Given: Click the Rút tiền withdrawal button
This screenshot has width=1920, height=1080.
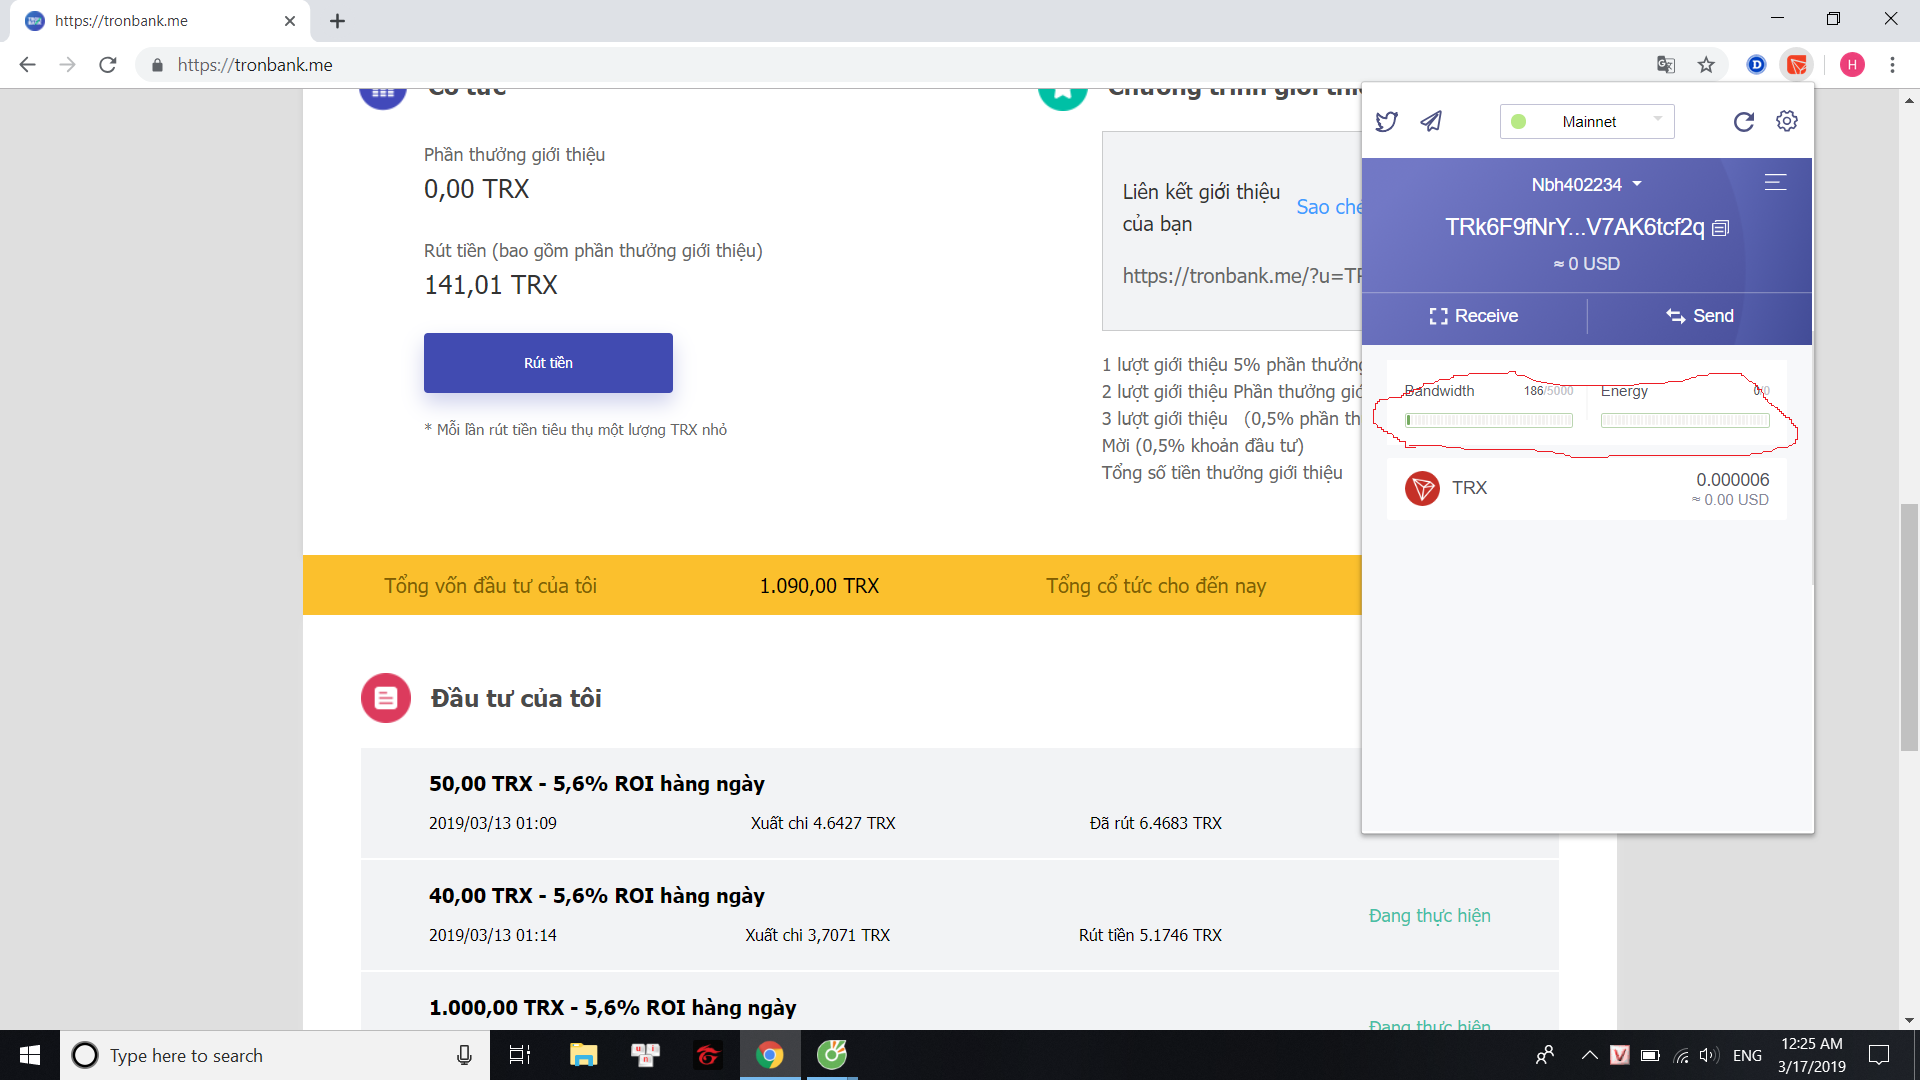Looking at the screenshot, I should pos(547,363).
